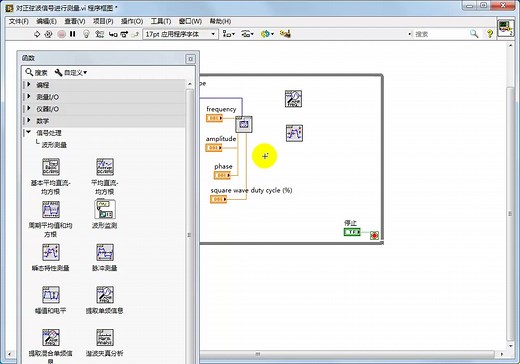Click the square wave duty cycle terminal
Image resolution: width=520 pixels, height=364 pixels.
218,199
